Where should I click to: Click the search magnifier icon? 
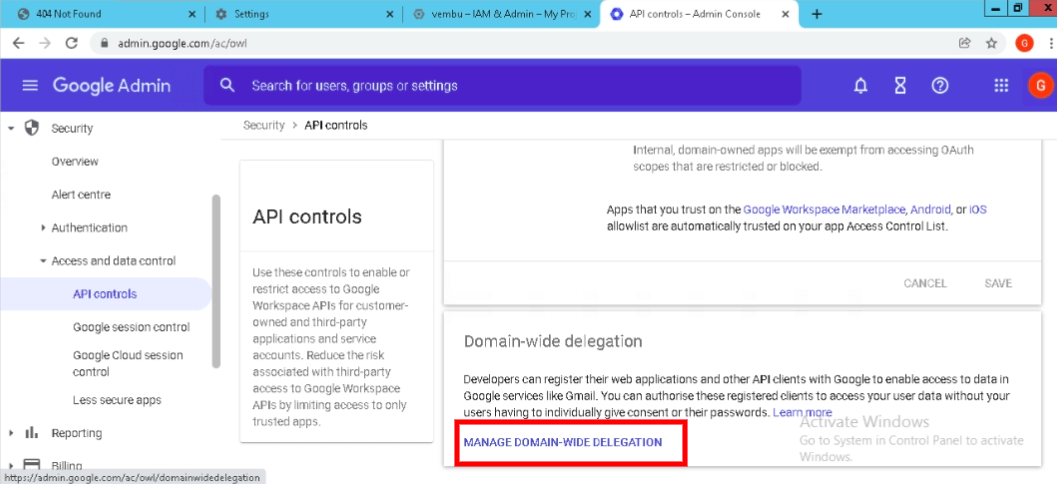(x=227, y=86)
